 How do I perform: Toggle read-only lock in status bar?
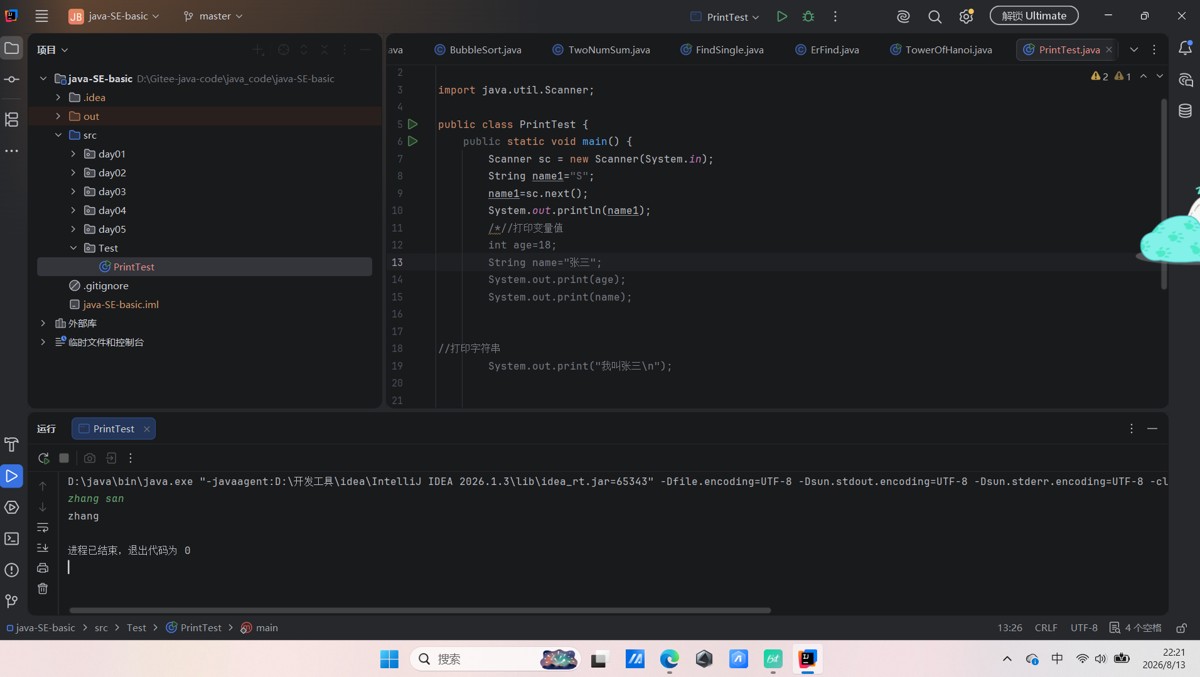pyautogui.click(x=1182, y=628)
